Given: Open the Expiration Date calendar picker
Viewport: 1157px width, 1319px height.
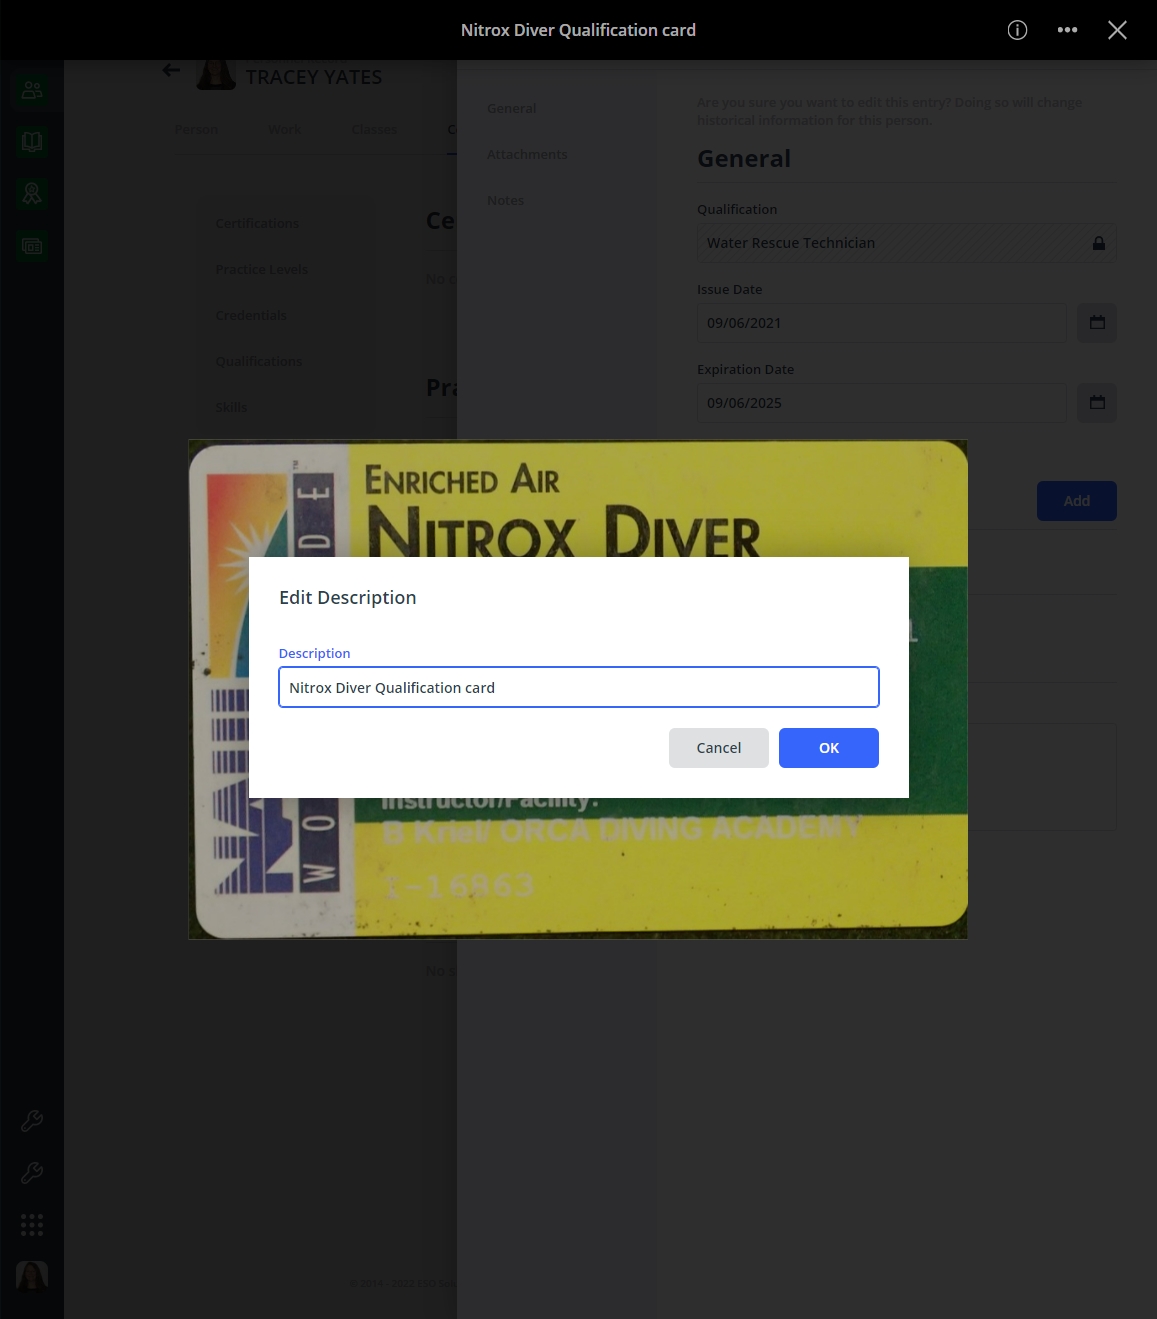Looking at the screenshot, I should point(1097,403).
